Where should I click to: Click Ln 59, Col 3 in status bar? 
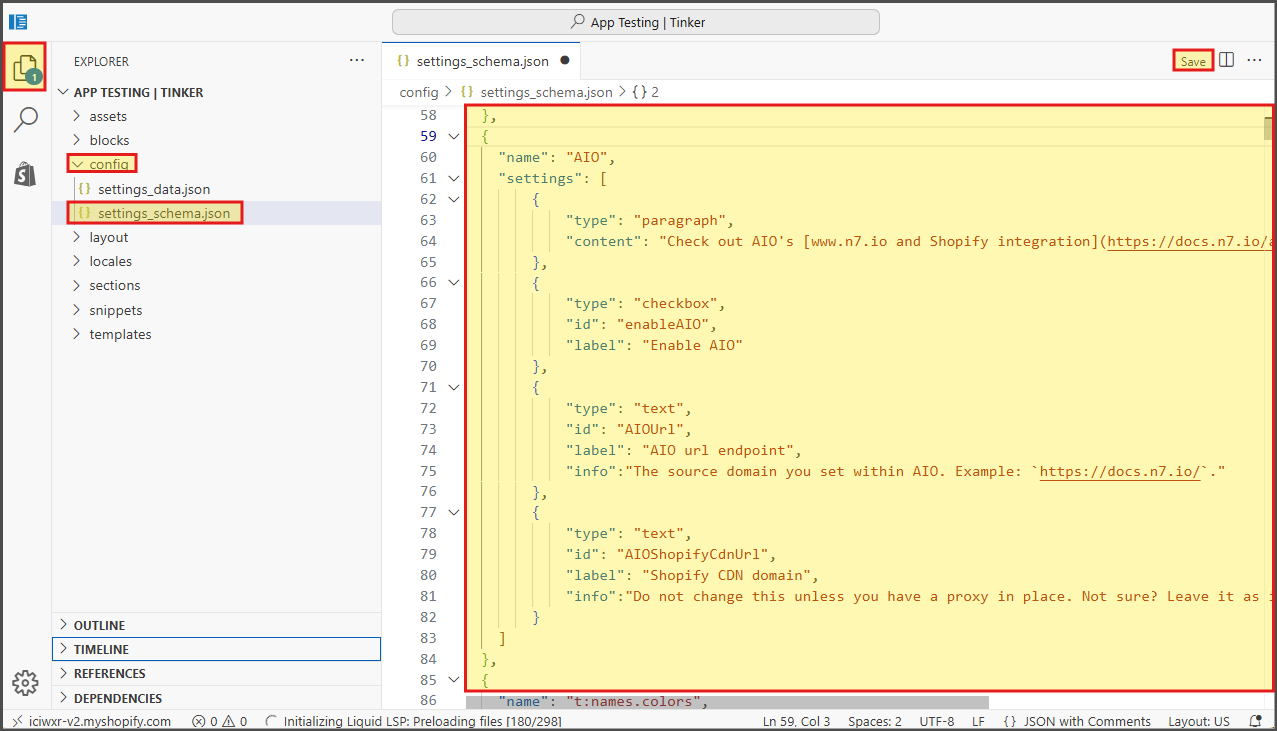[796, 721]
